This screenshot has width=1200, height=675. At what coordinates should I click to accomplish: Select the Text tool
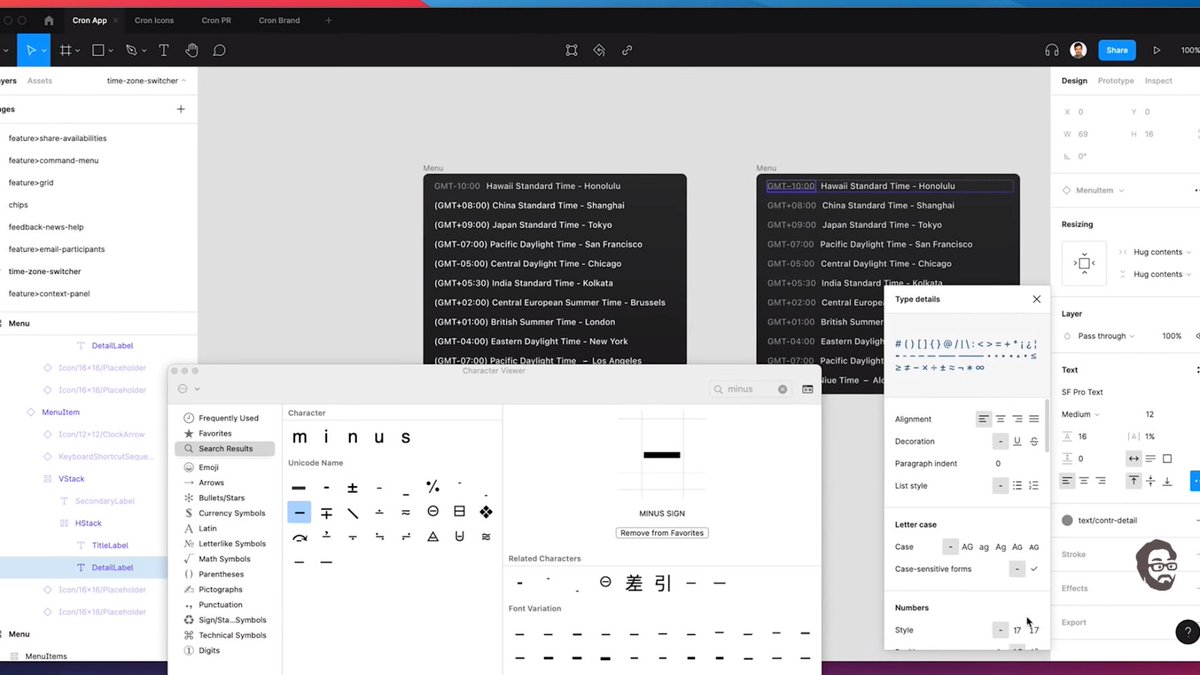point(164,50)
